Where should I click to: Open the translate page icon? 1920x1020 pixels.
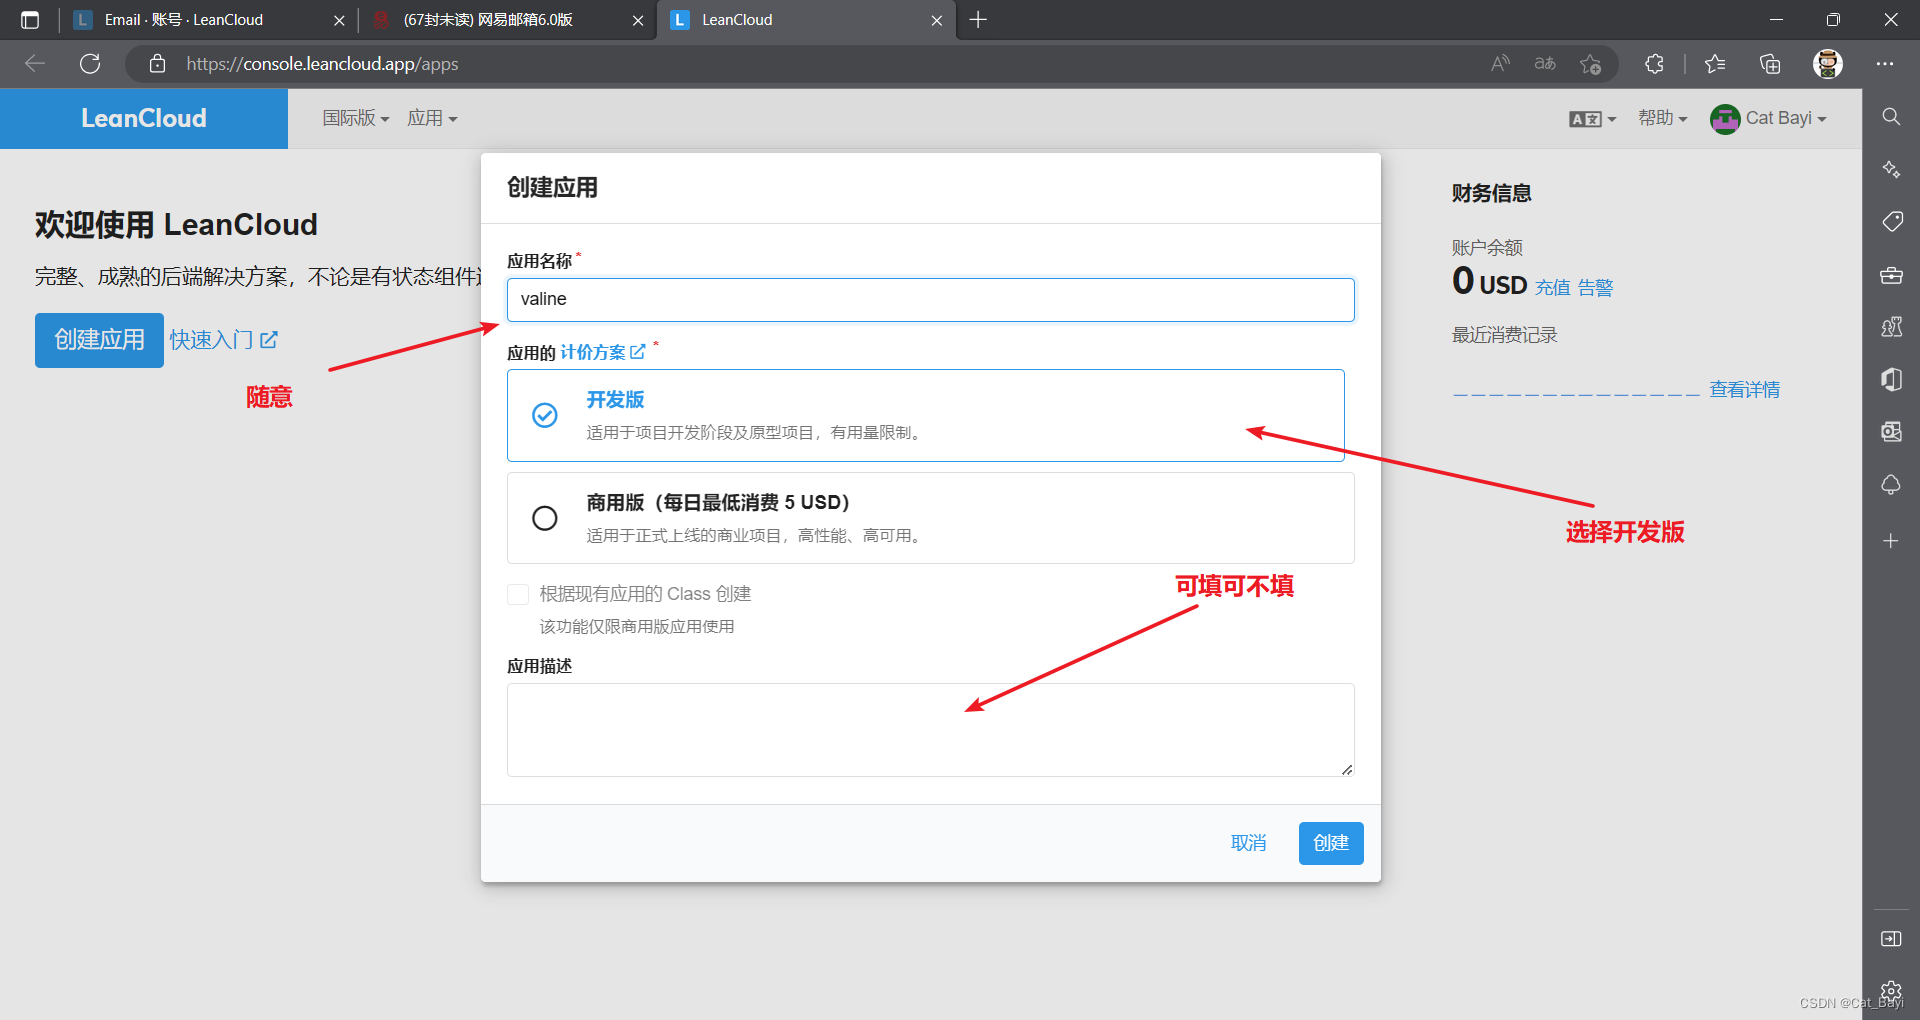1545,64
